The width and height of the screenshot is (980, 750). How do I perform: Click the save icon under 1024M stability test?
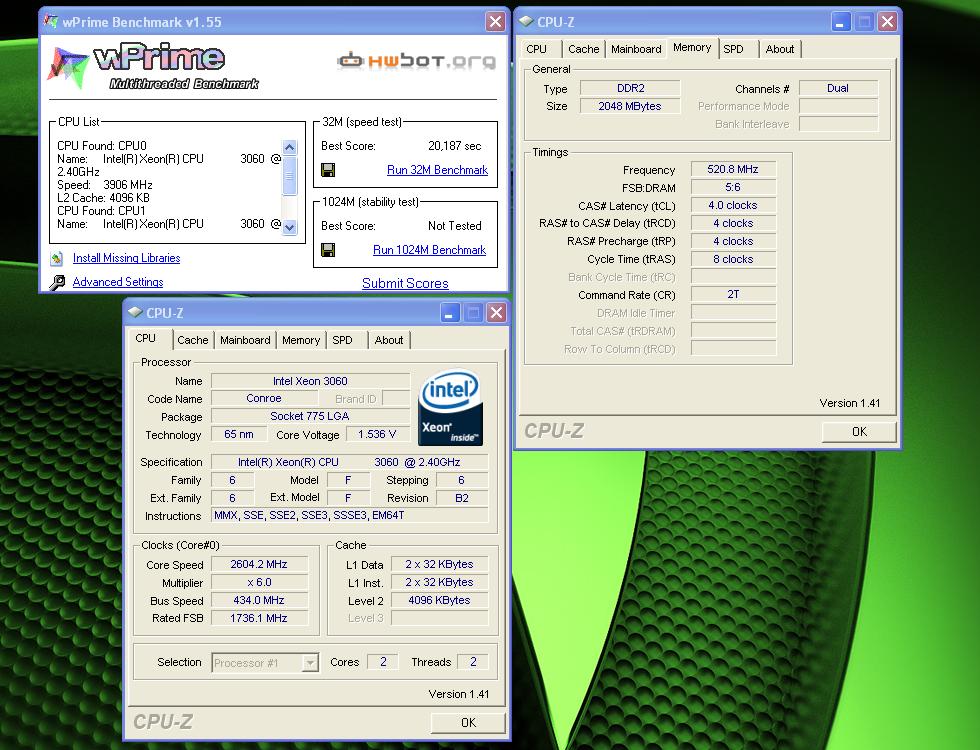tap(328, 250)
